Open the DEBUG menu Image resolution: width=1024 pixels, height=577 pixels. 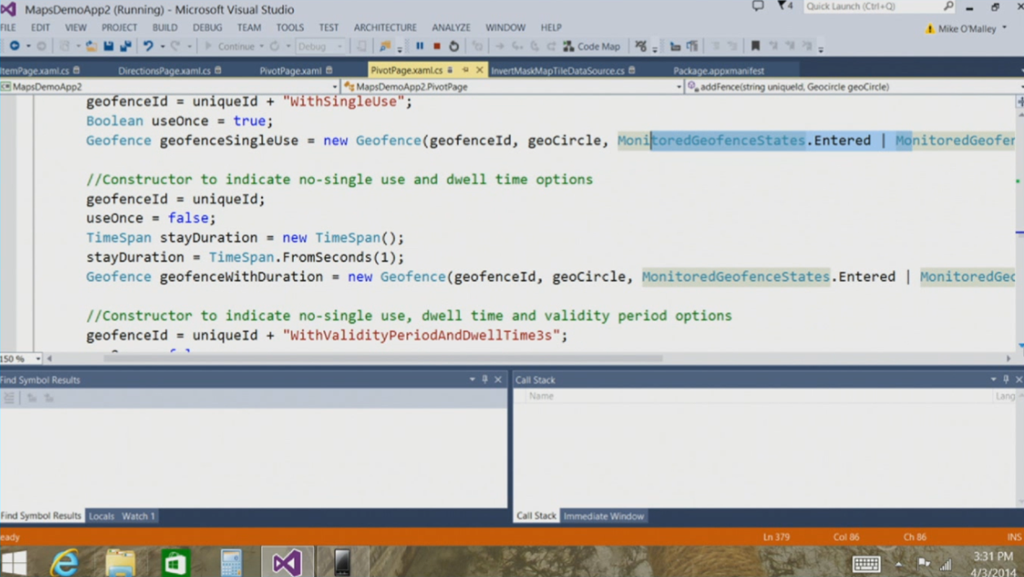207,27
